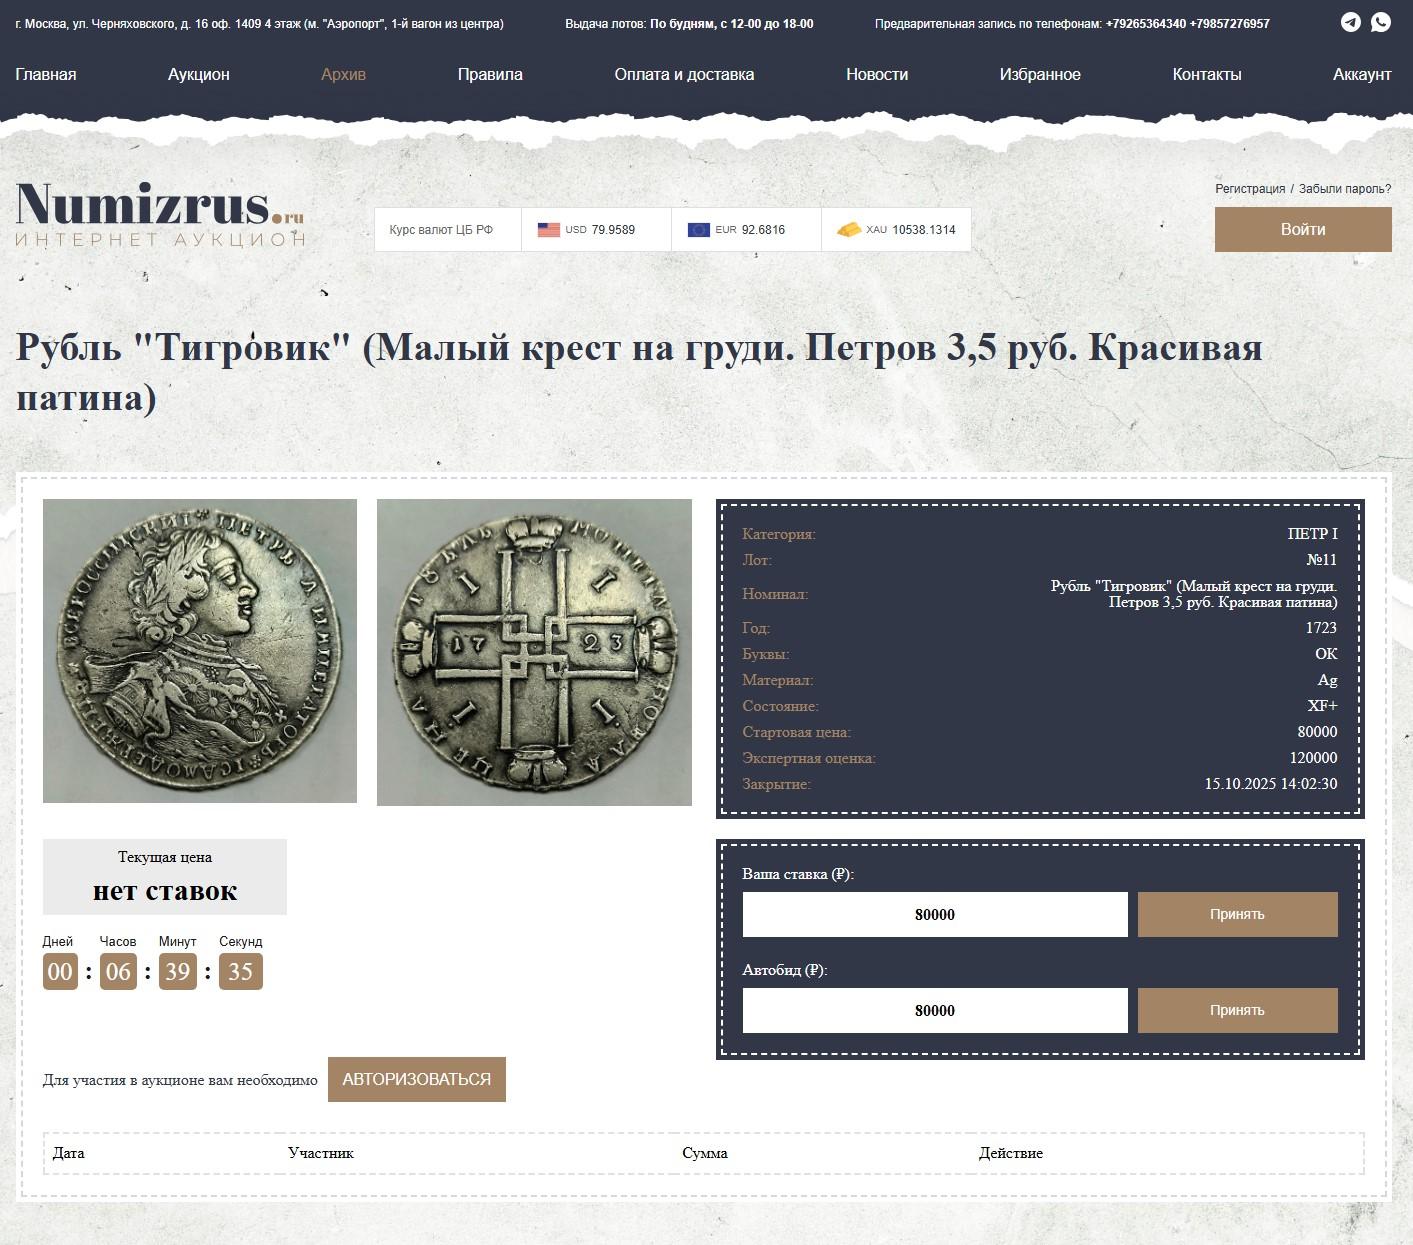Click the Войти button
The width and height of the screenshot is (1413, 1245).
(1303, 229)
